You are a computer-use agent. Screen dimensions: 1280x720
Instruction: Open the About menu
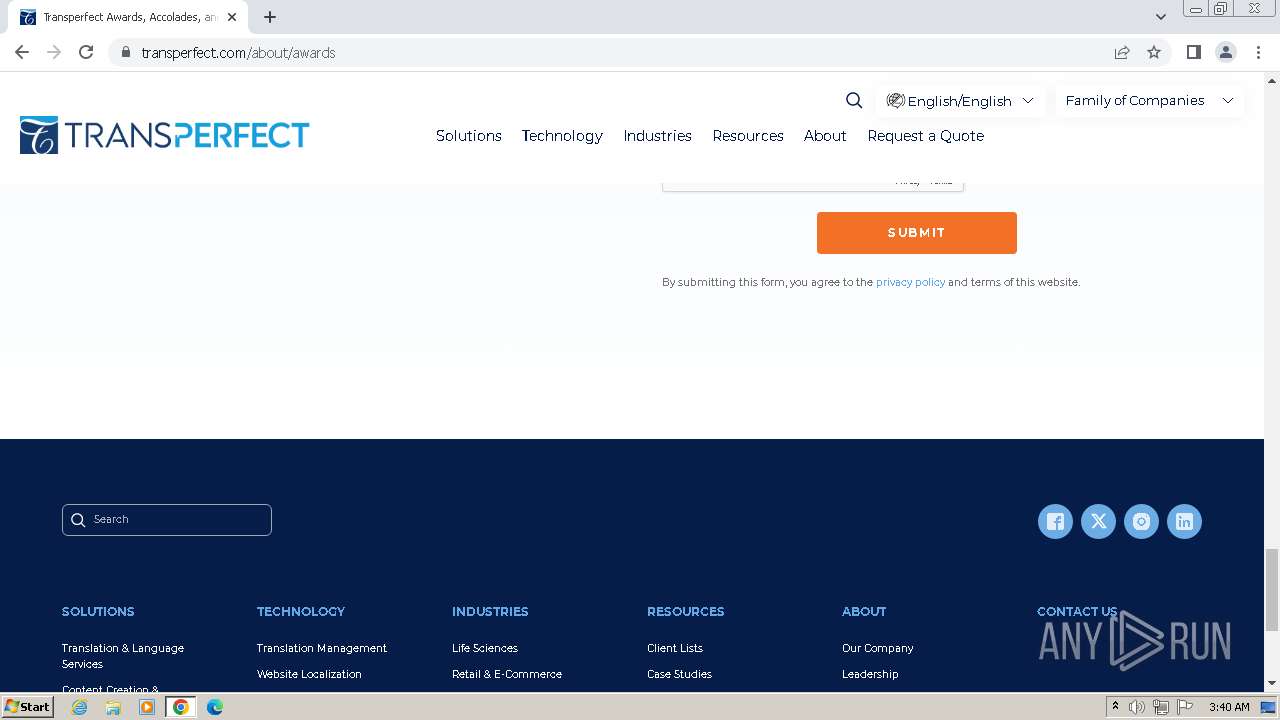(x=825, y=136)
